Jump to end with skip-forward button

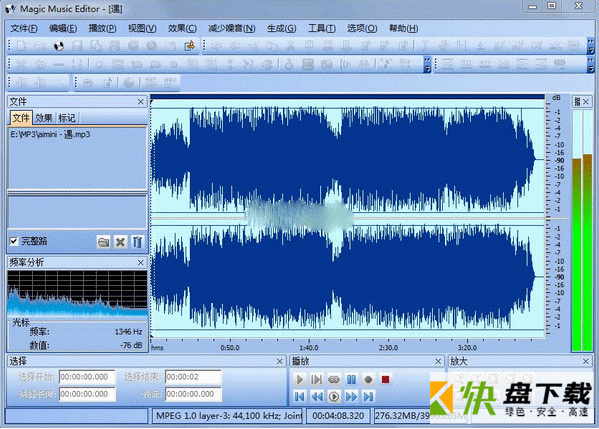tap(368, 397)
